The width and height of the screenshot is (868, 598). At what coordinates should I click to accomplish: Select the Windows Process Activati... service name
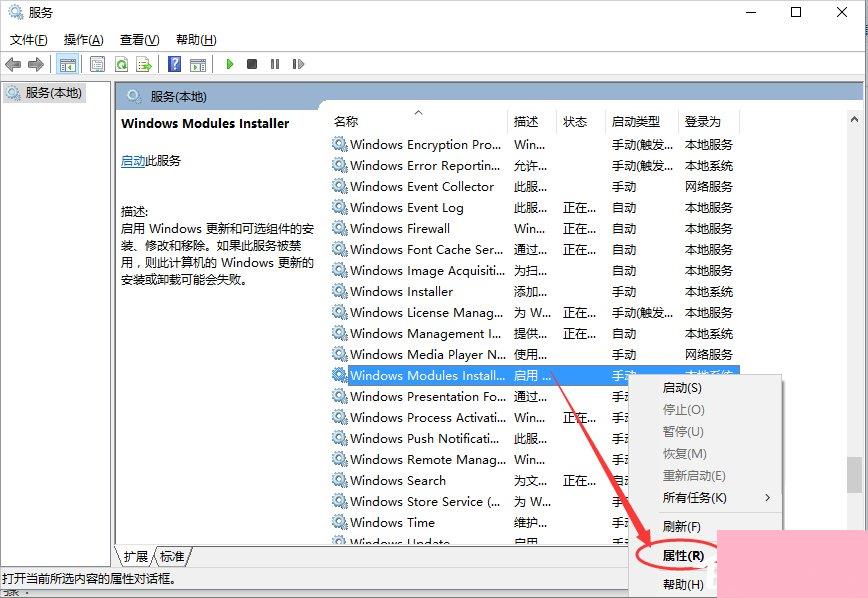pyautogui.click(x=428, y=417)
